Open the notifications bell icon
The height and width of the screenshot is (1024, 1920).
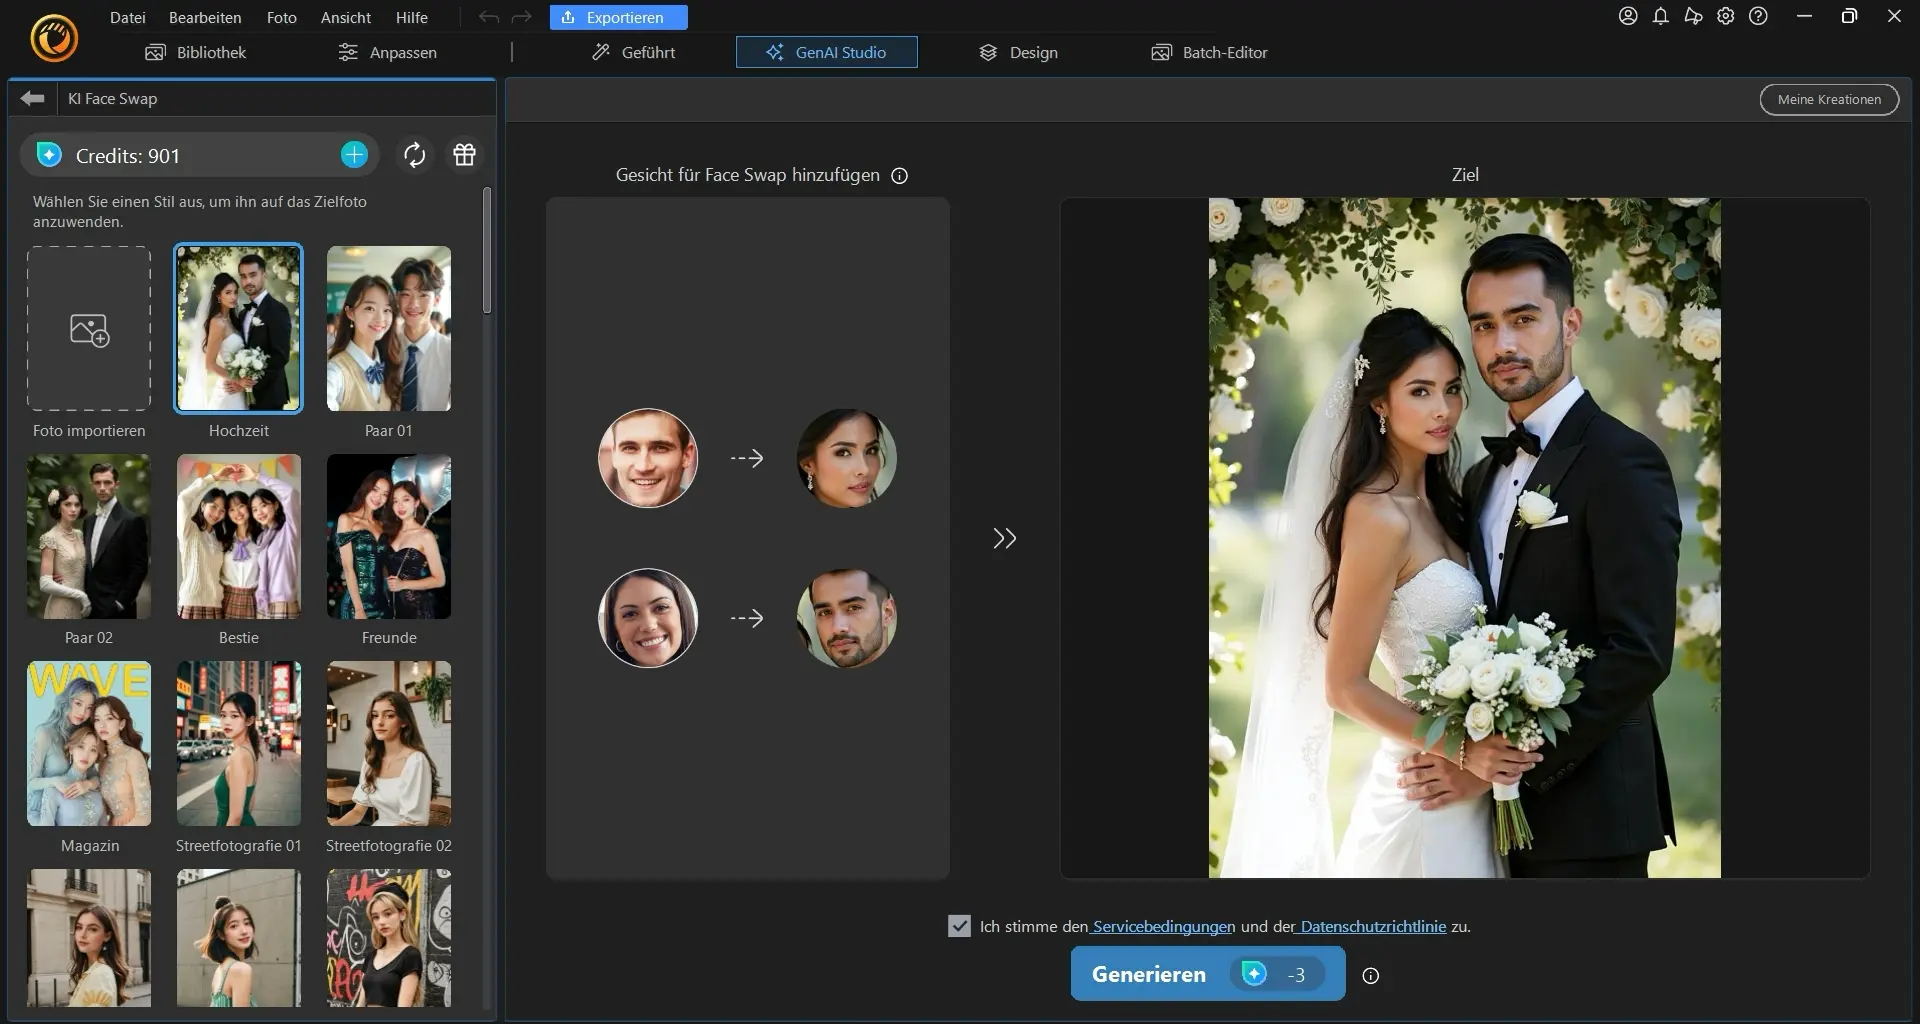point(1660,16)
